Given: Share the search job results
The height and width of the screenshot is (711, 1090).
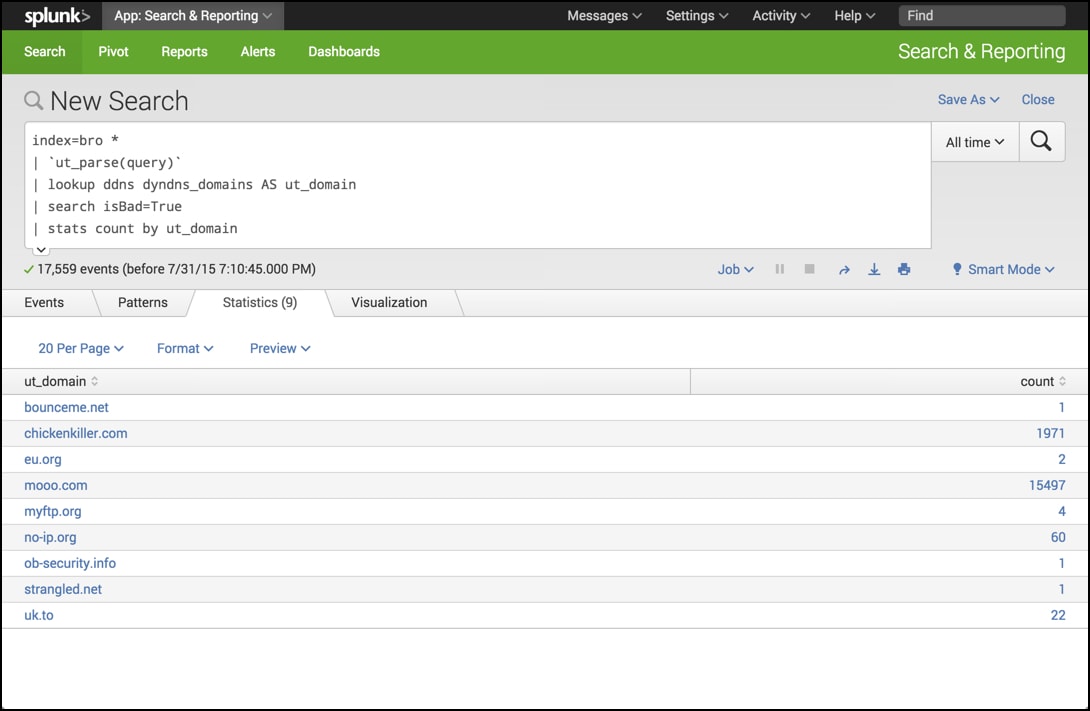Looking at the screenshot, I should [844, 270].
